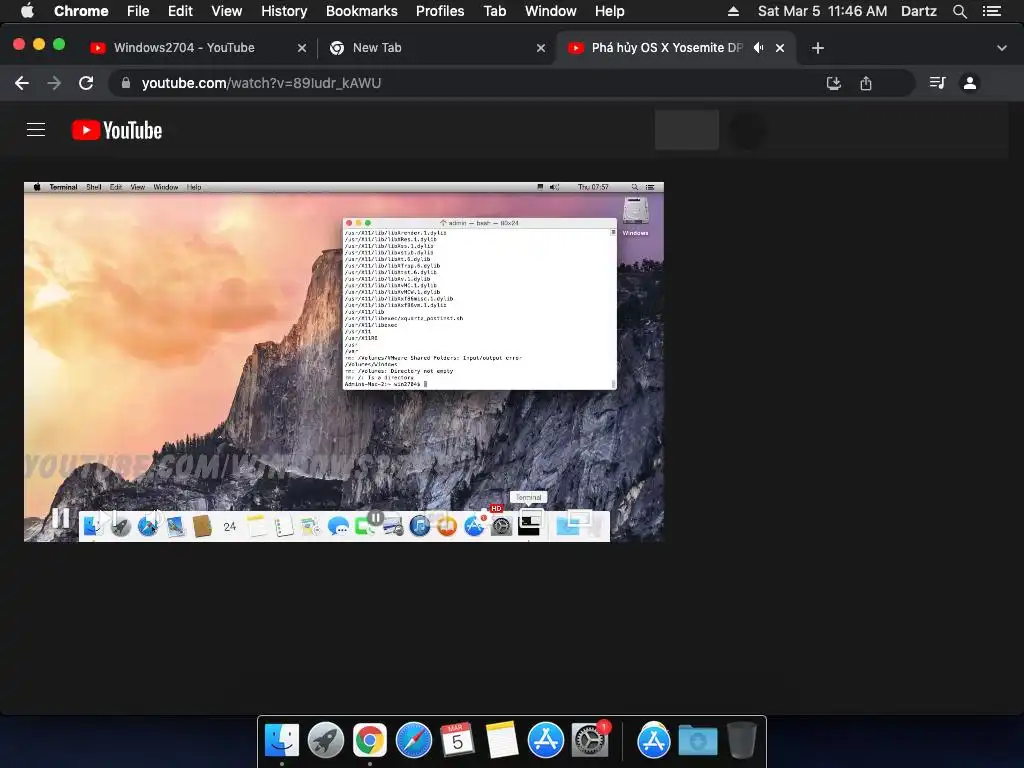The width and height of the screenshot is (1024, 768).
Task: Mute the tab via speaker icon on Yosemite tab
Action: coord(758,48)
